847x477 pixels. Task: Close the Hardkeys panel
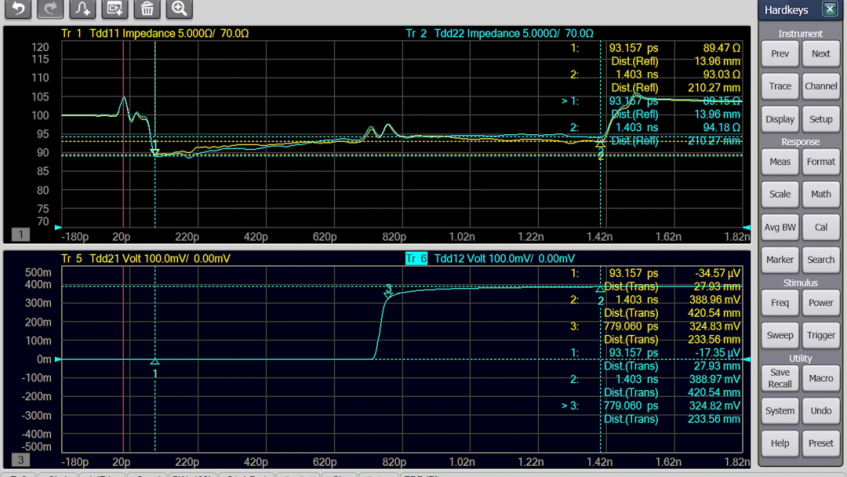(829, 9)
